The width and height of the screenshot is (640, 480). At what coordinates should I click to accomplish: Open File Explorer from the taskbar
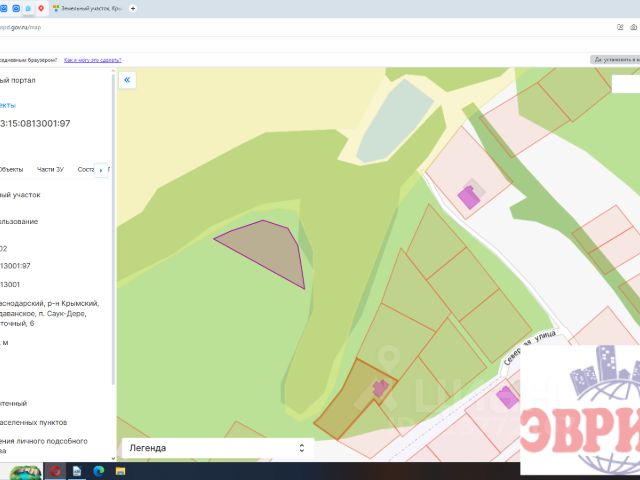[x=120, y=471]
